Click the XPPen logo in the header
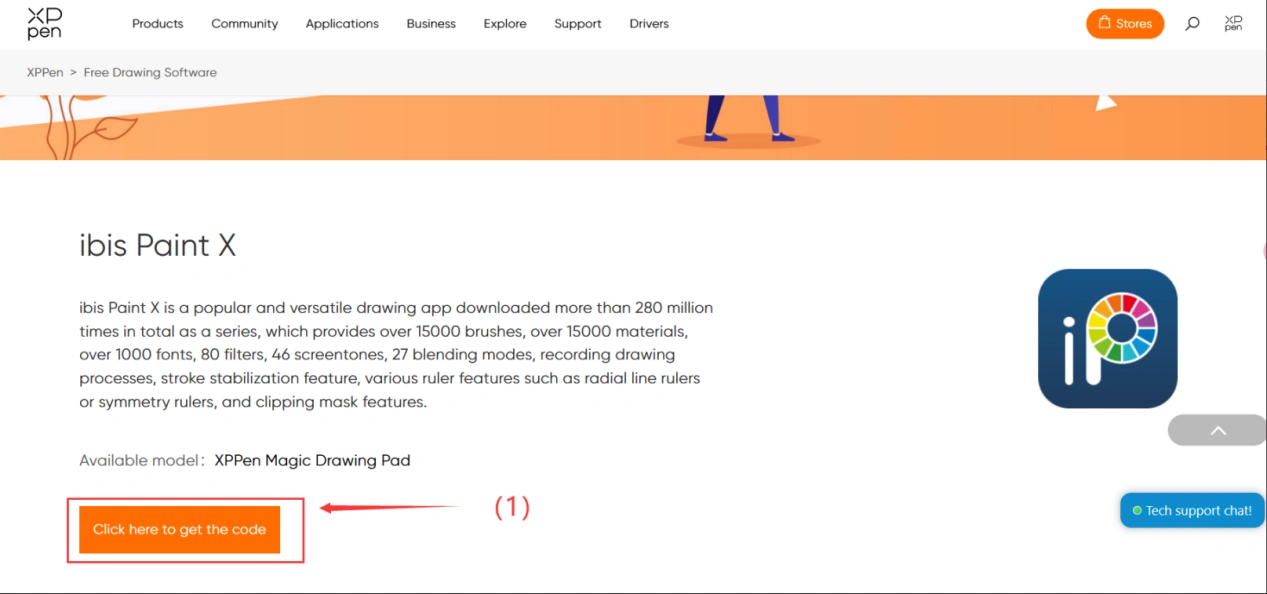Screen dimensions: 1267x594 45,24
